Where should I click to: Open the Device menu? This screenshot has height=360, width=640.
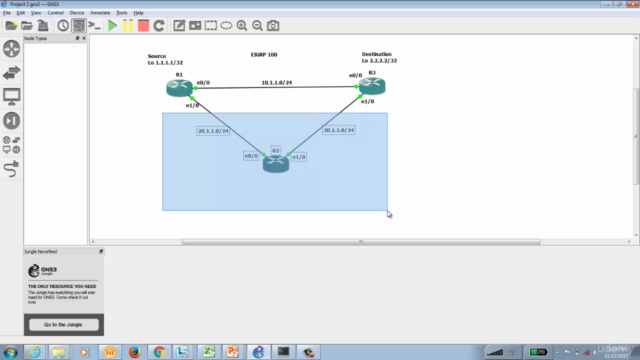77,13
